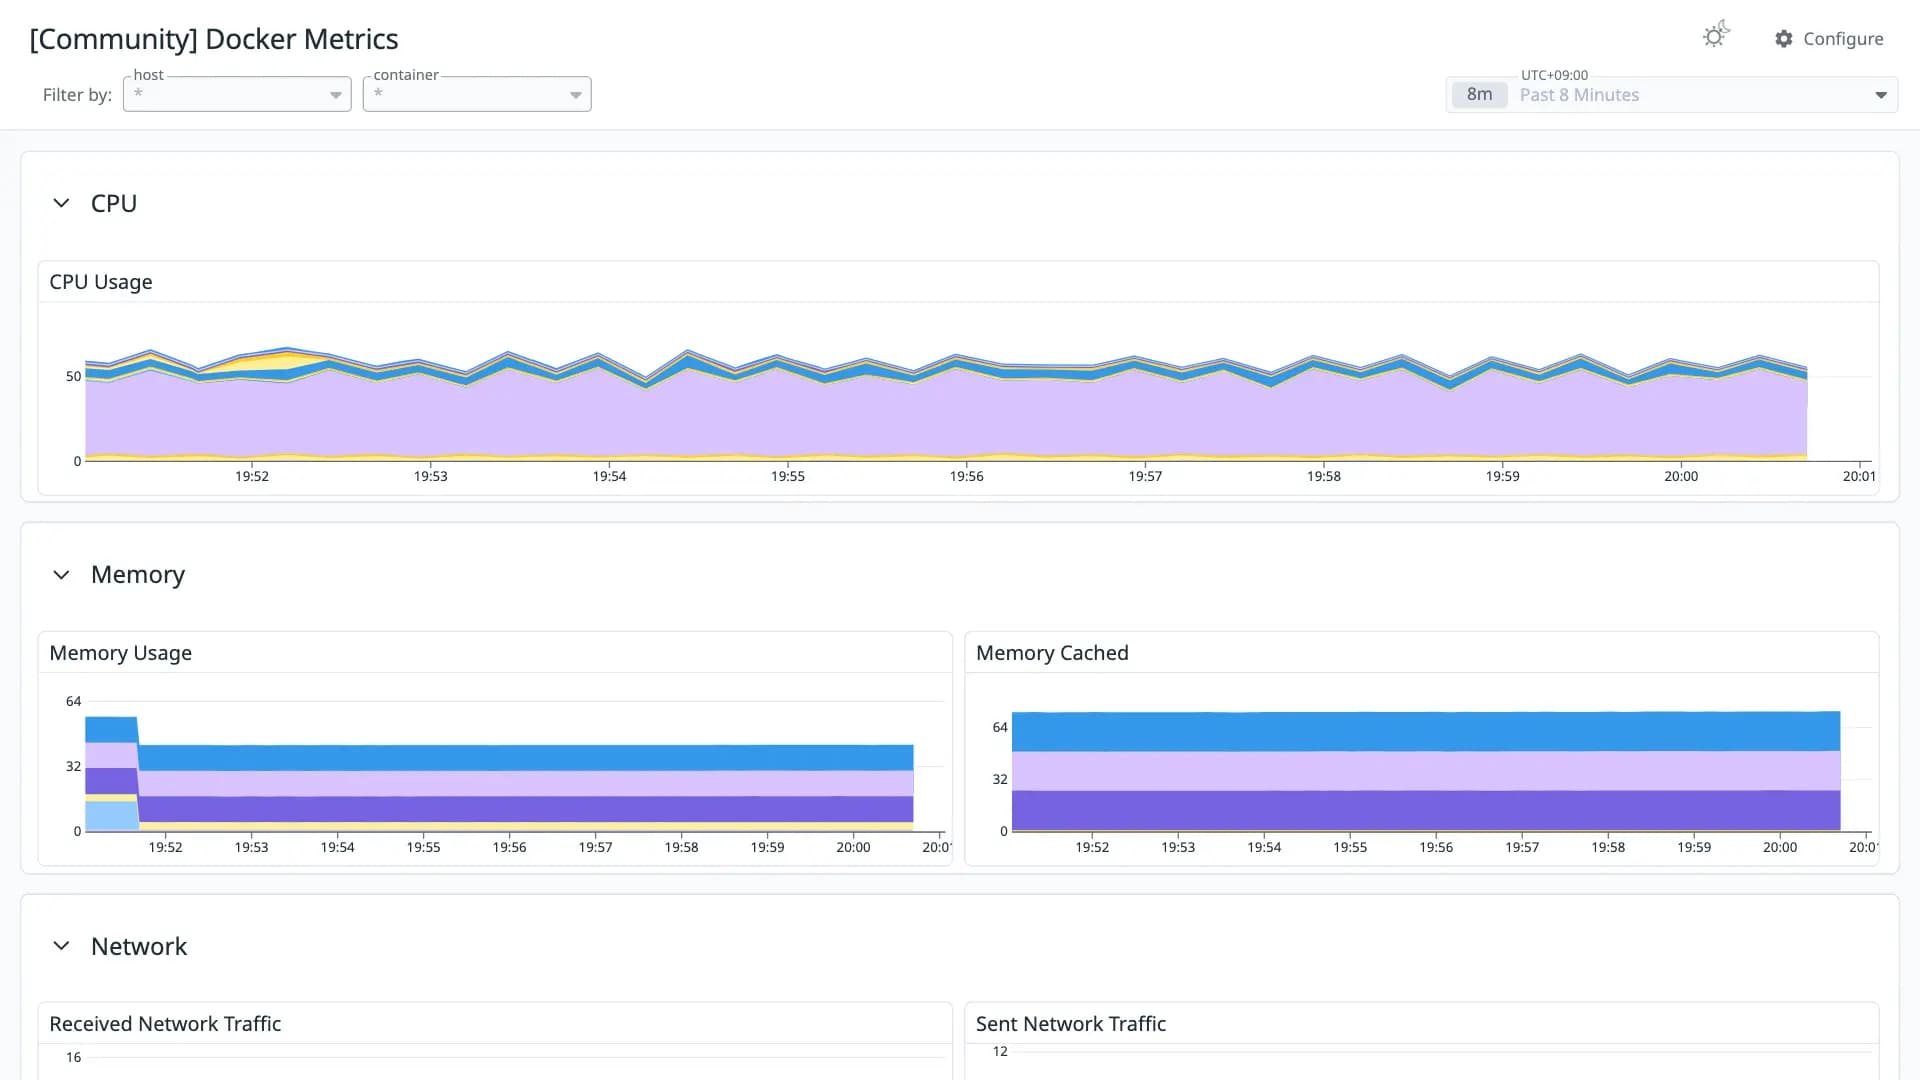Click the Filter by: label
Viewport: 1920px width, 1080px height.
pos(77,95)
